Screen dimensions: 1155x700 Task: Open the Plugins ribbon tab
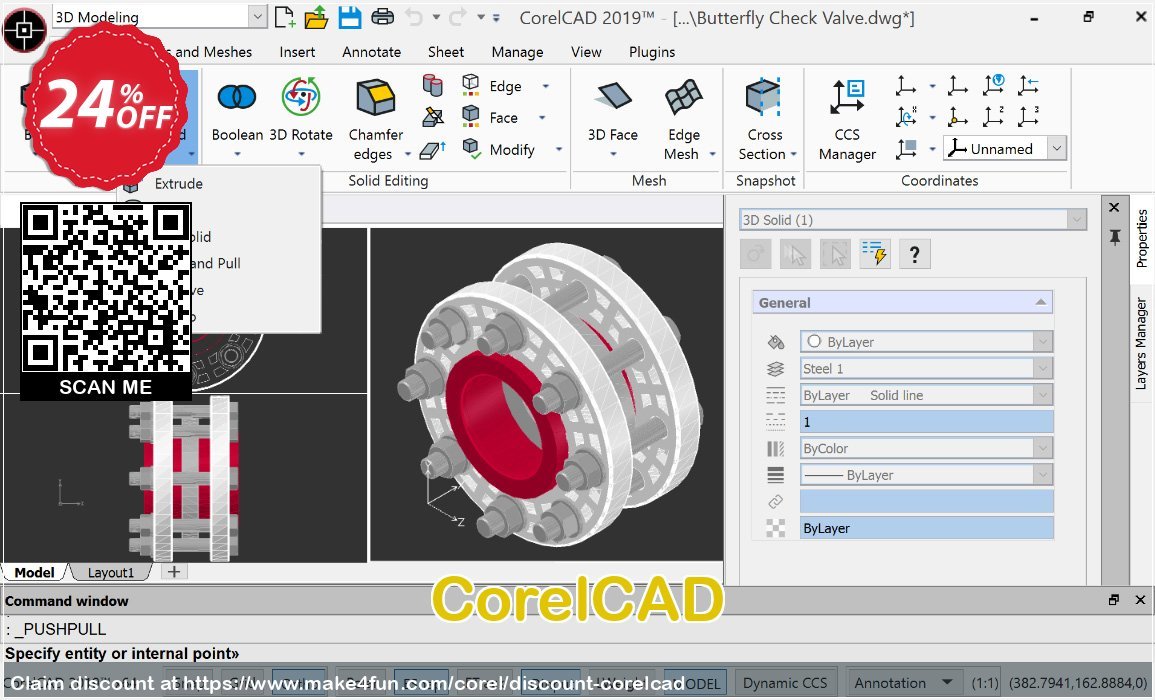[x=652, y=52]
